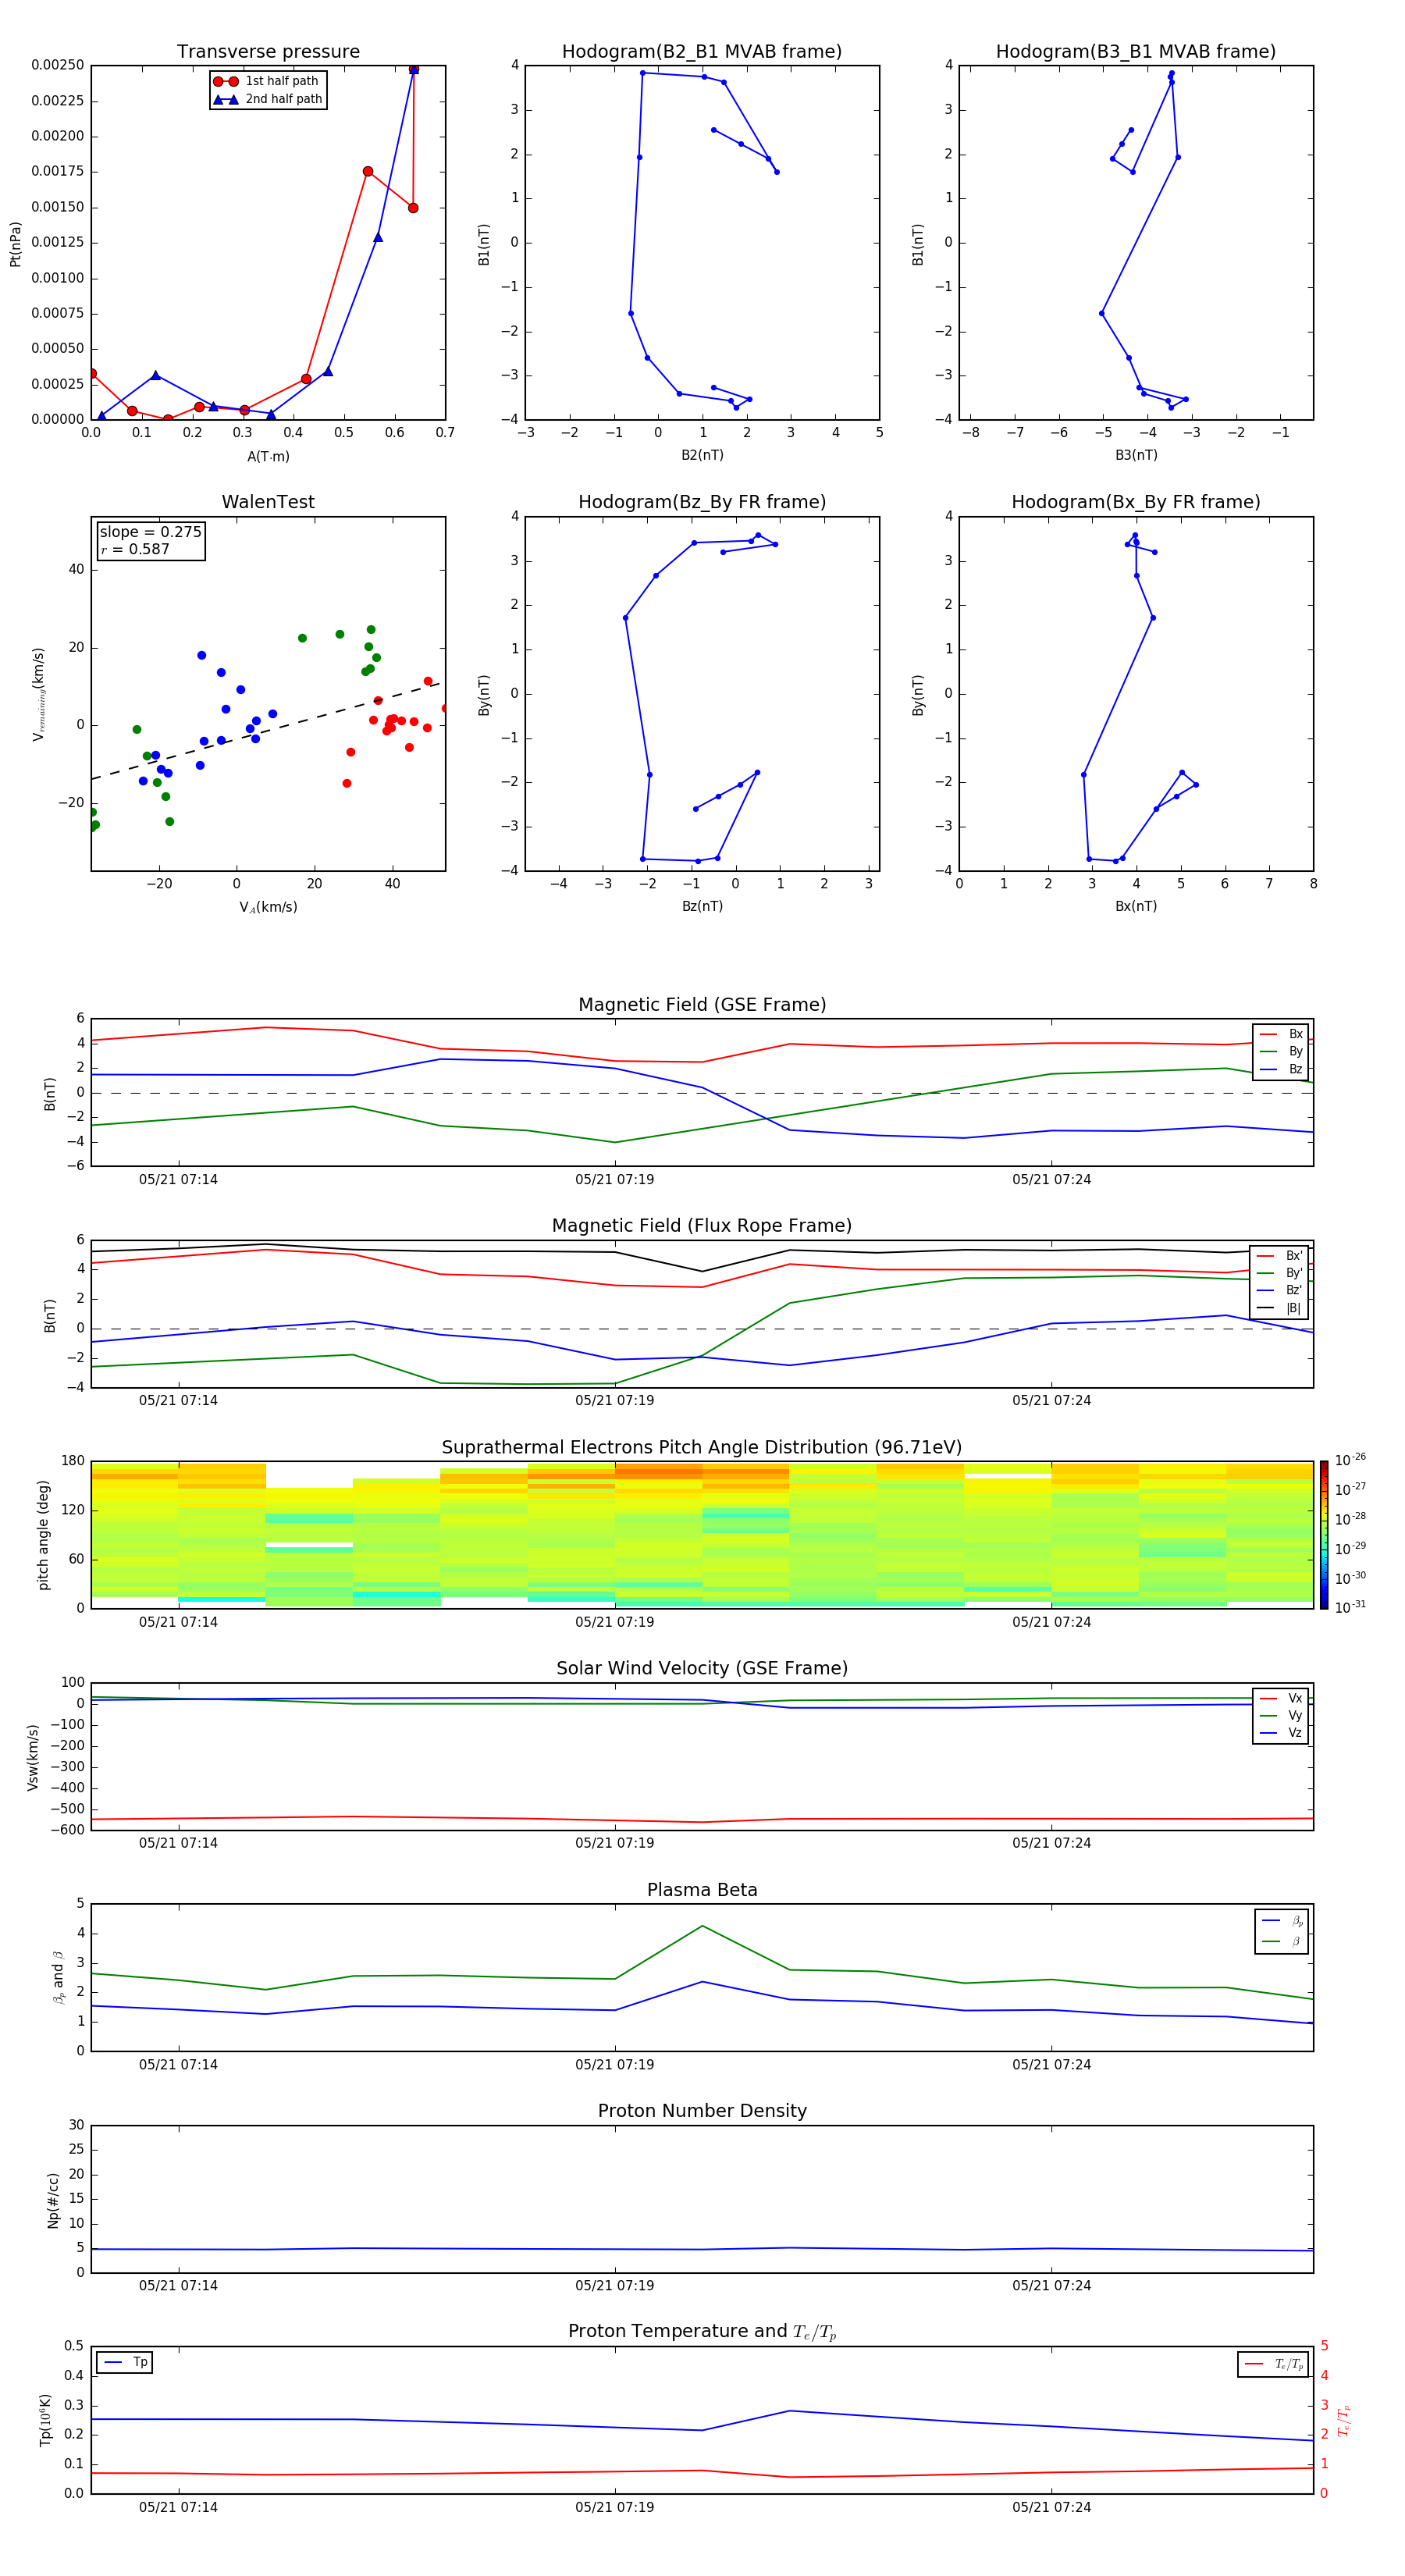Click the 'Vx' legend entry
The height and width of the screenshot is (2576, 1405).
coord(1281,1698)
